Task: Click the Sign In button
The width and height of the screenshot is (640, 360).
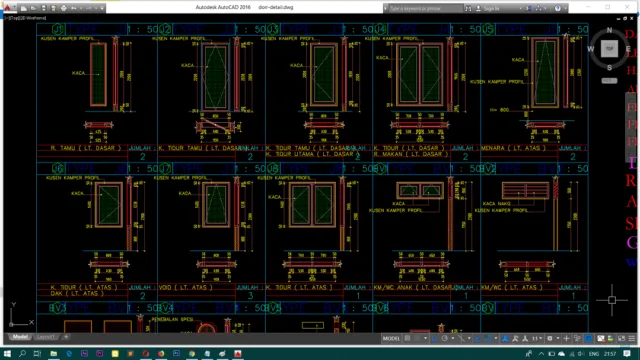Action: pos(487,8)
